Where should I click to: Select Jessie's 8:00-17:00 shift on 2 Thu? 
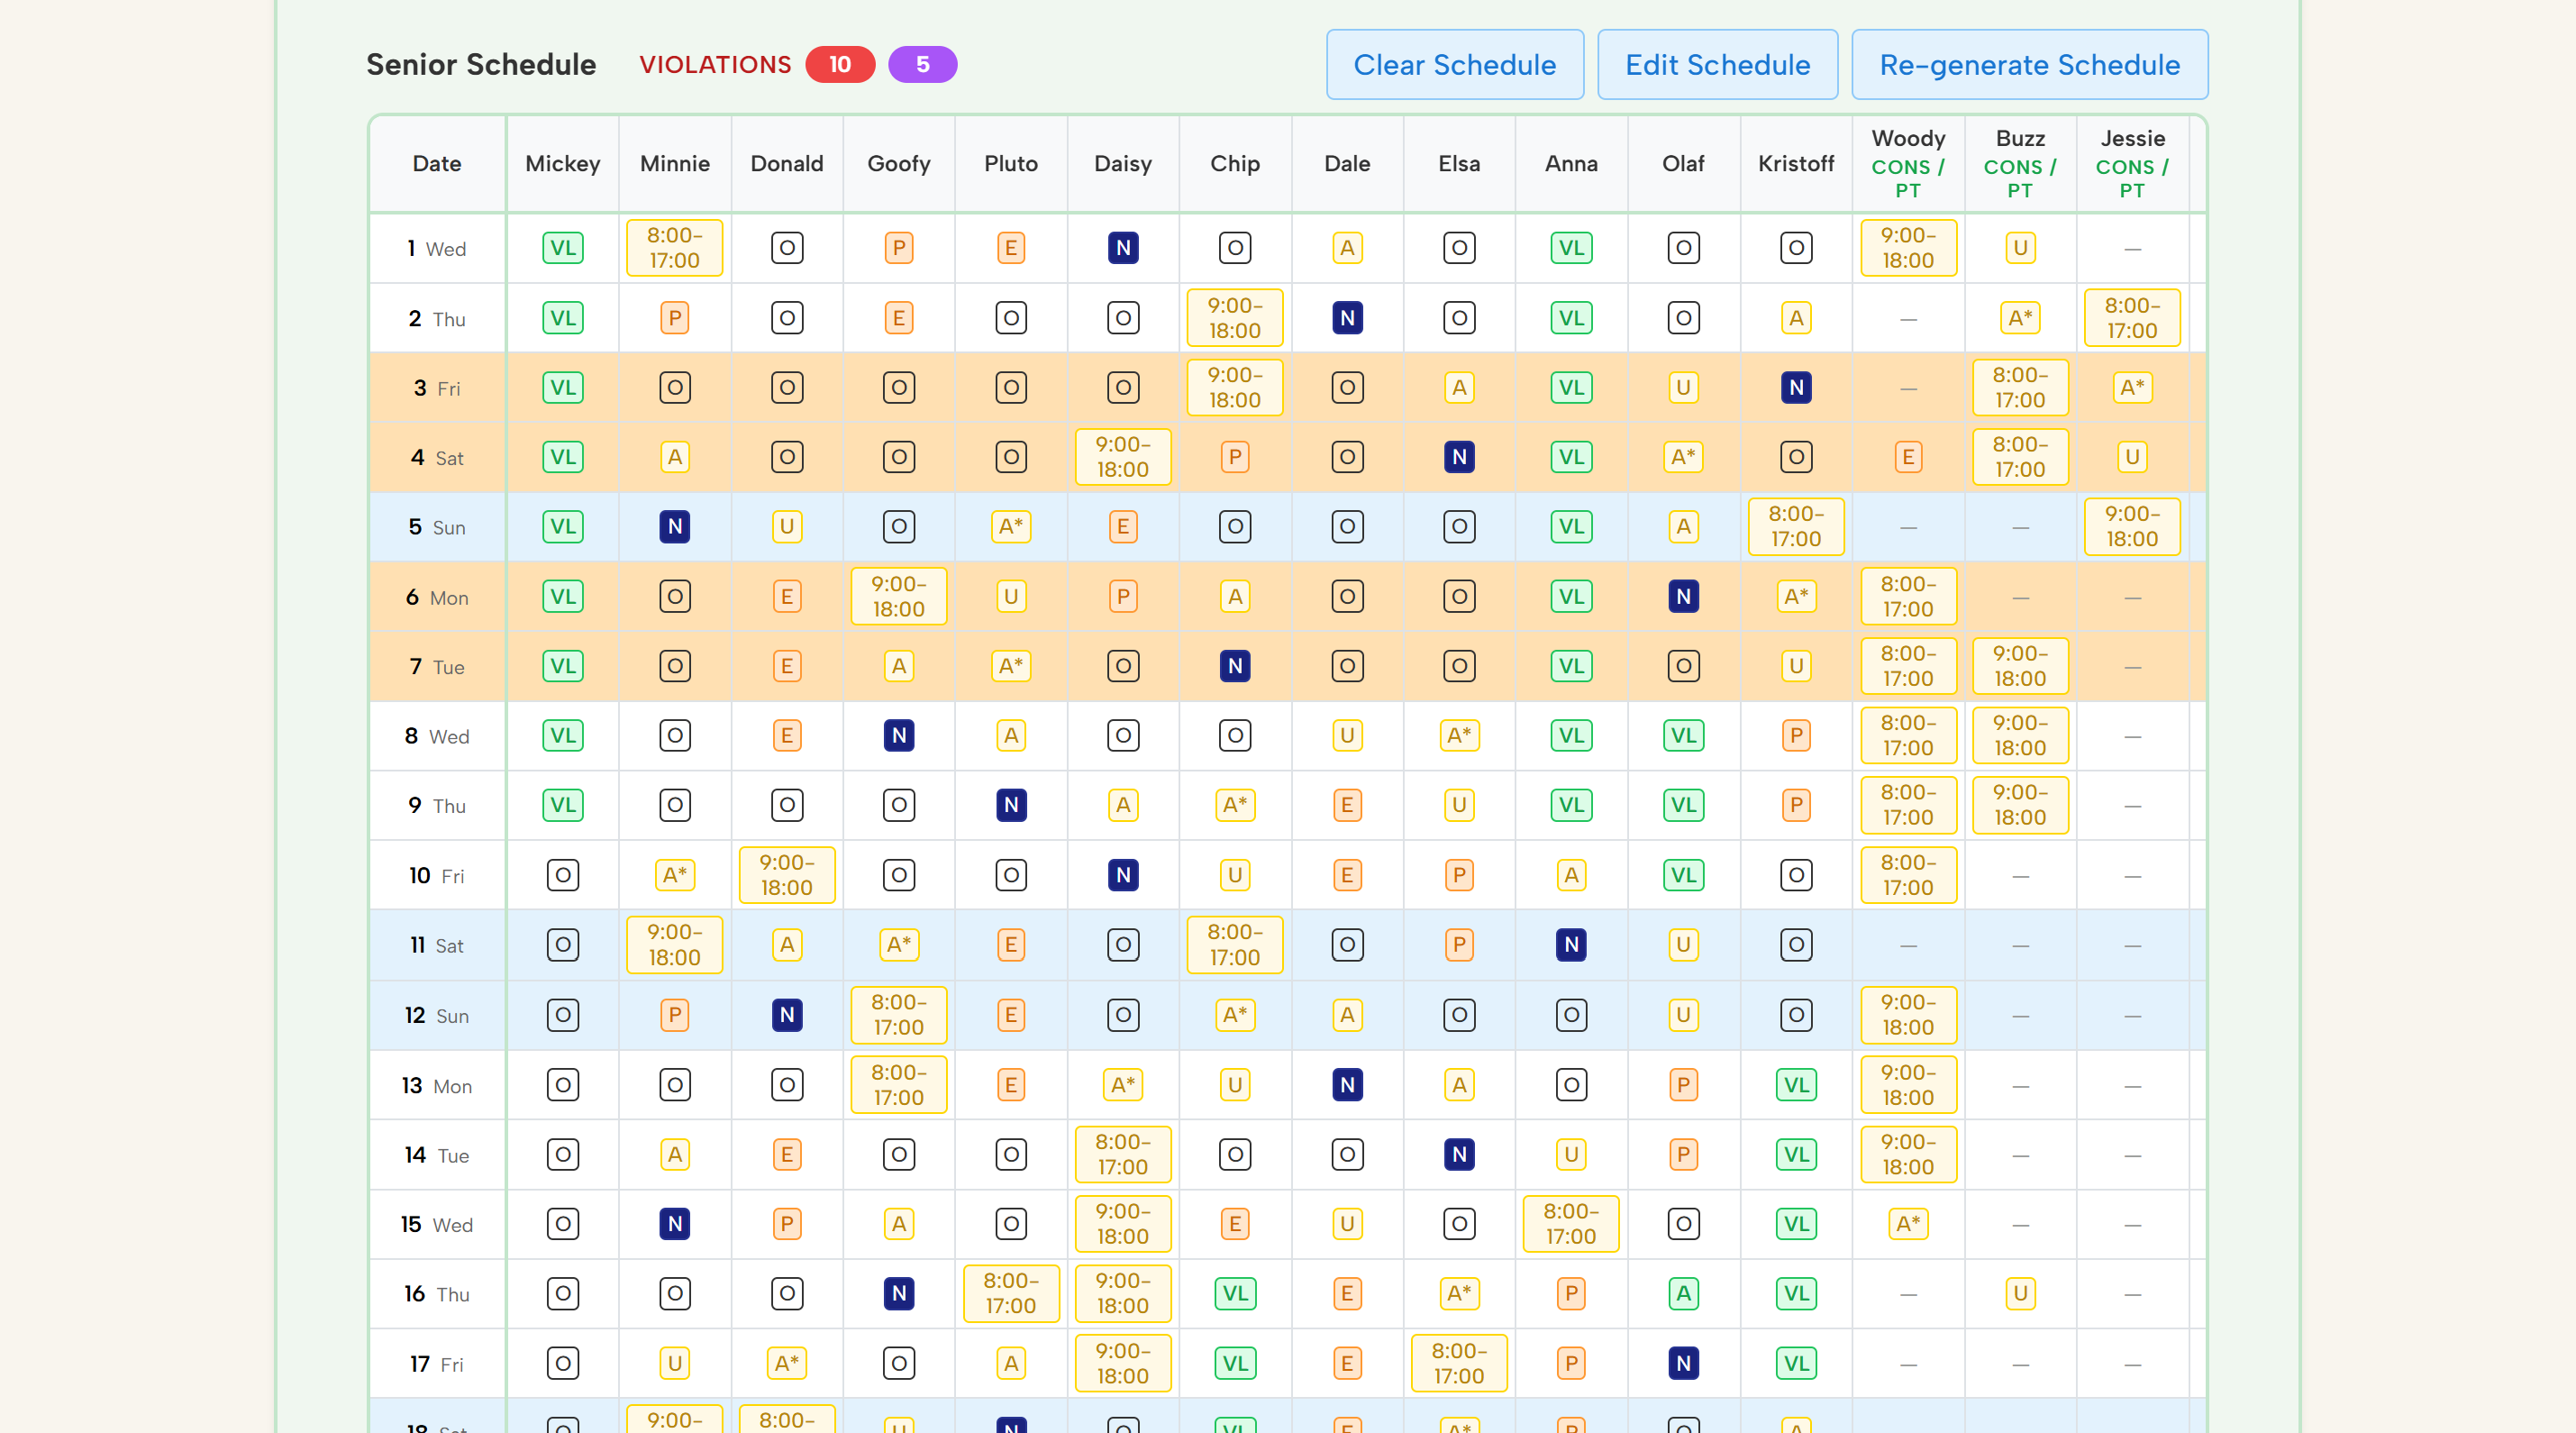point(2132,317)
